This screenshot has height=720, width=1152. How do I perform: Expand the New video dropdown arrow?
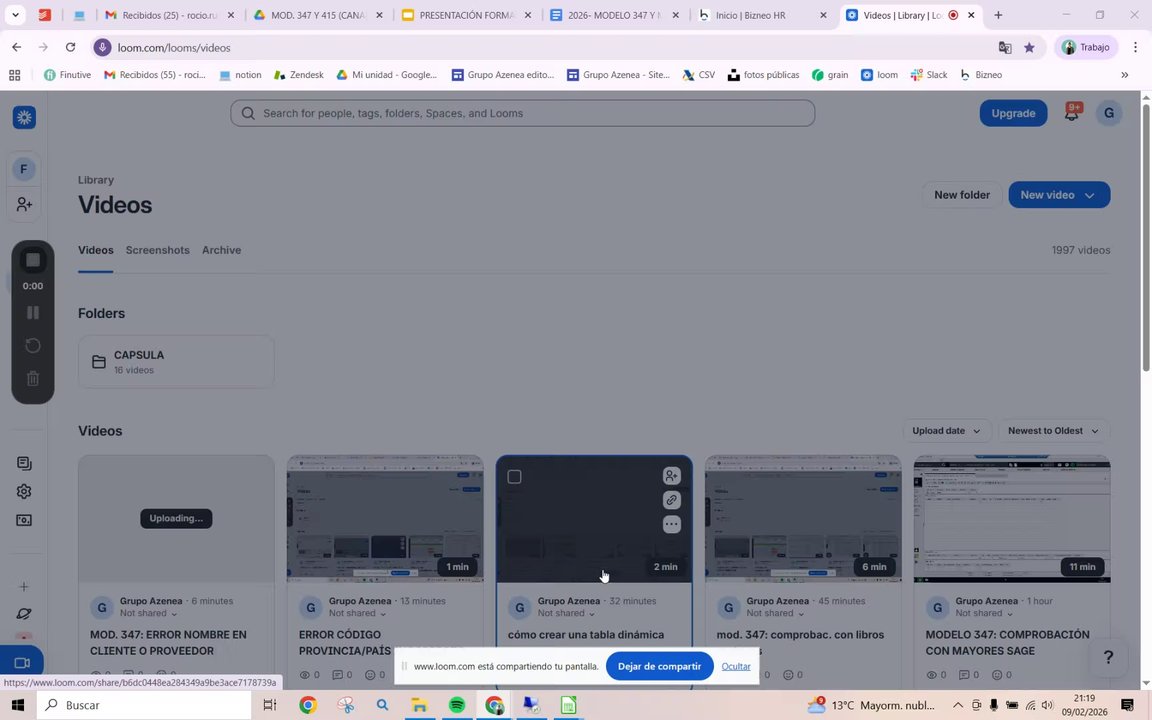pos(1090,195)
